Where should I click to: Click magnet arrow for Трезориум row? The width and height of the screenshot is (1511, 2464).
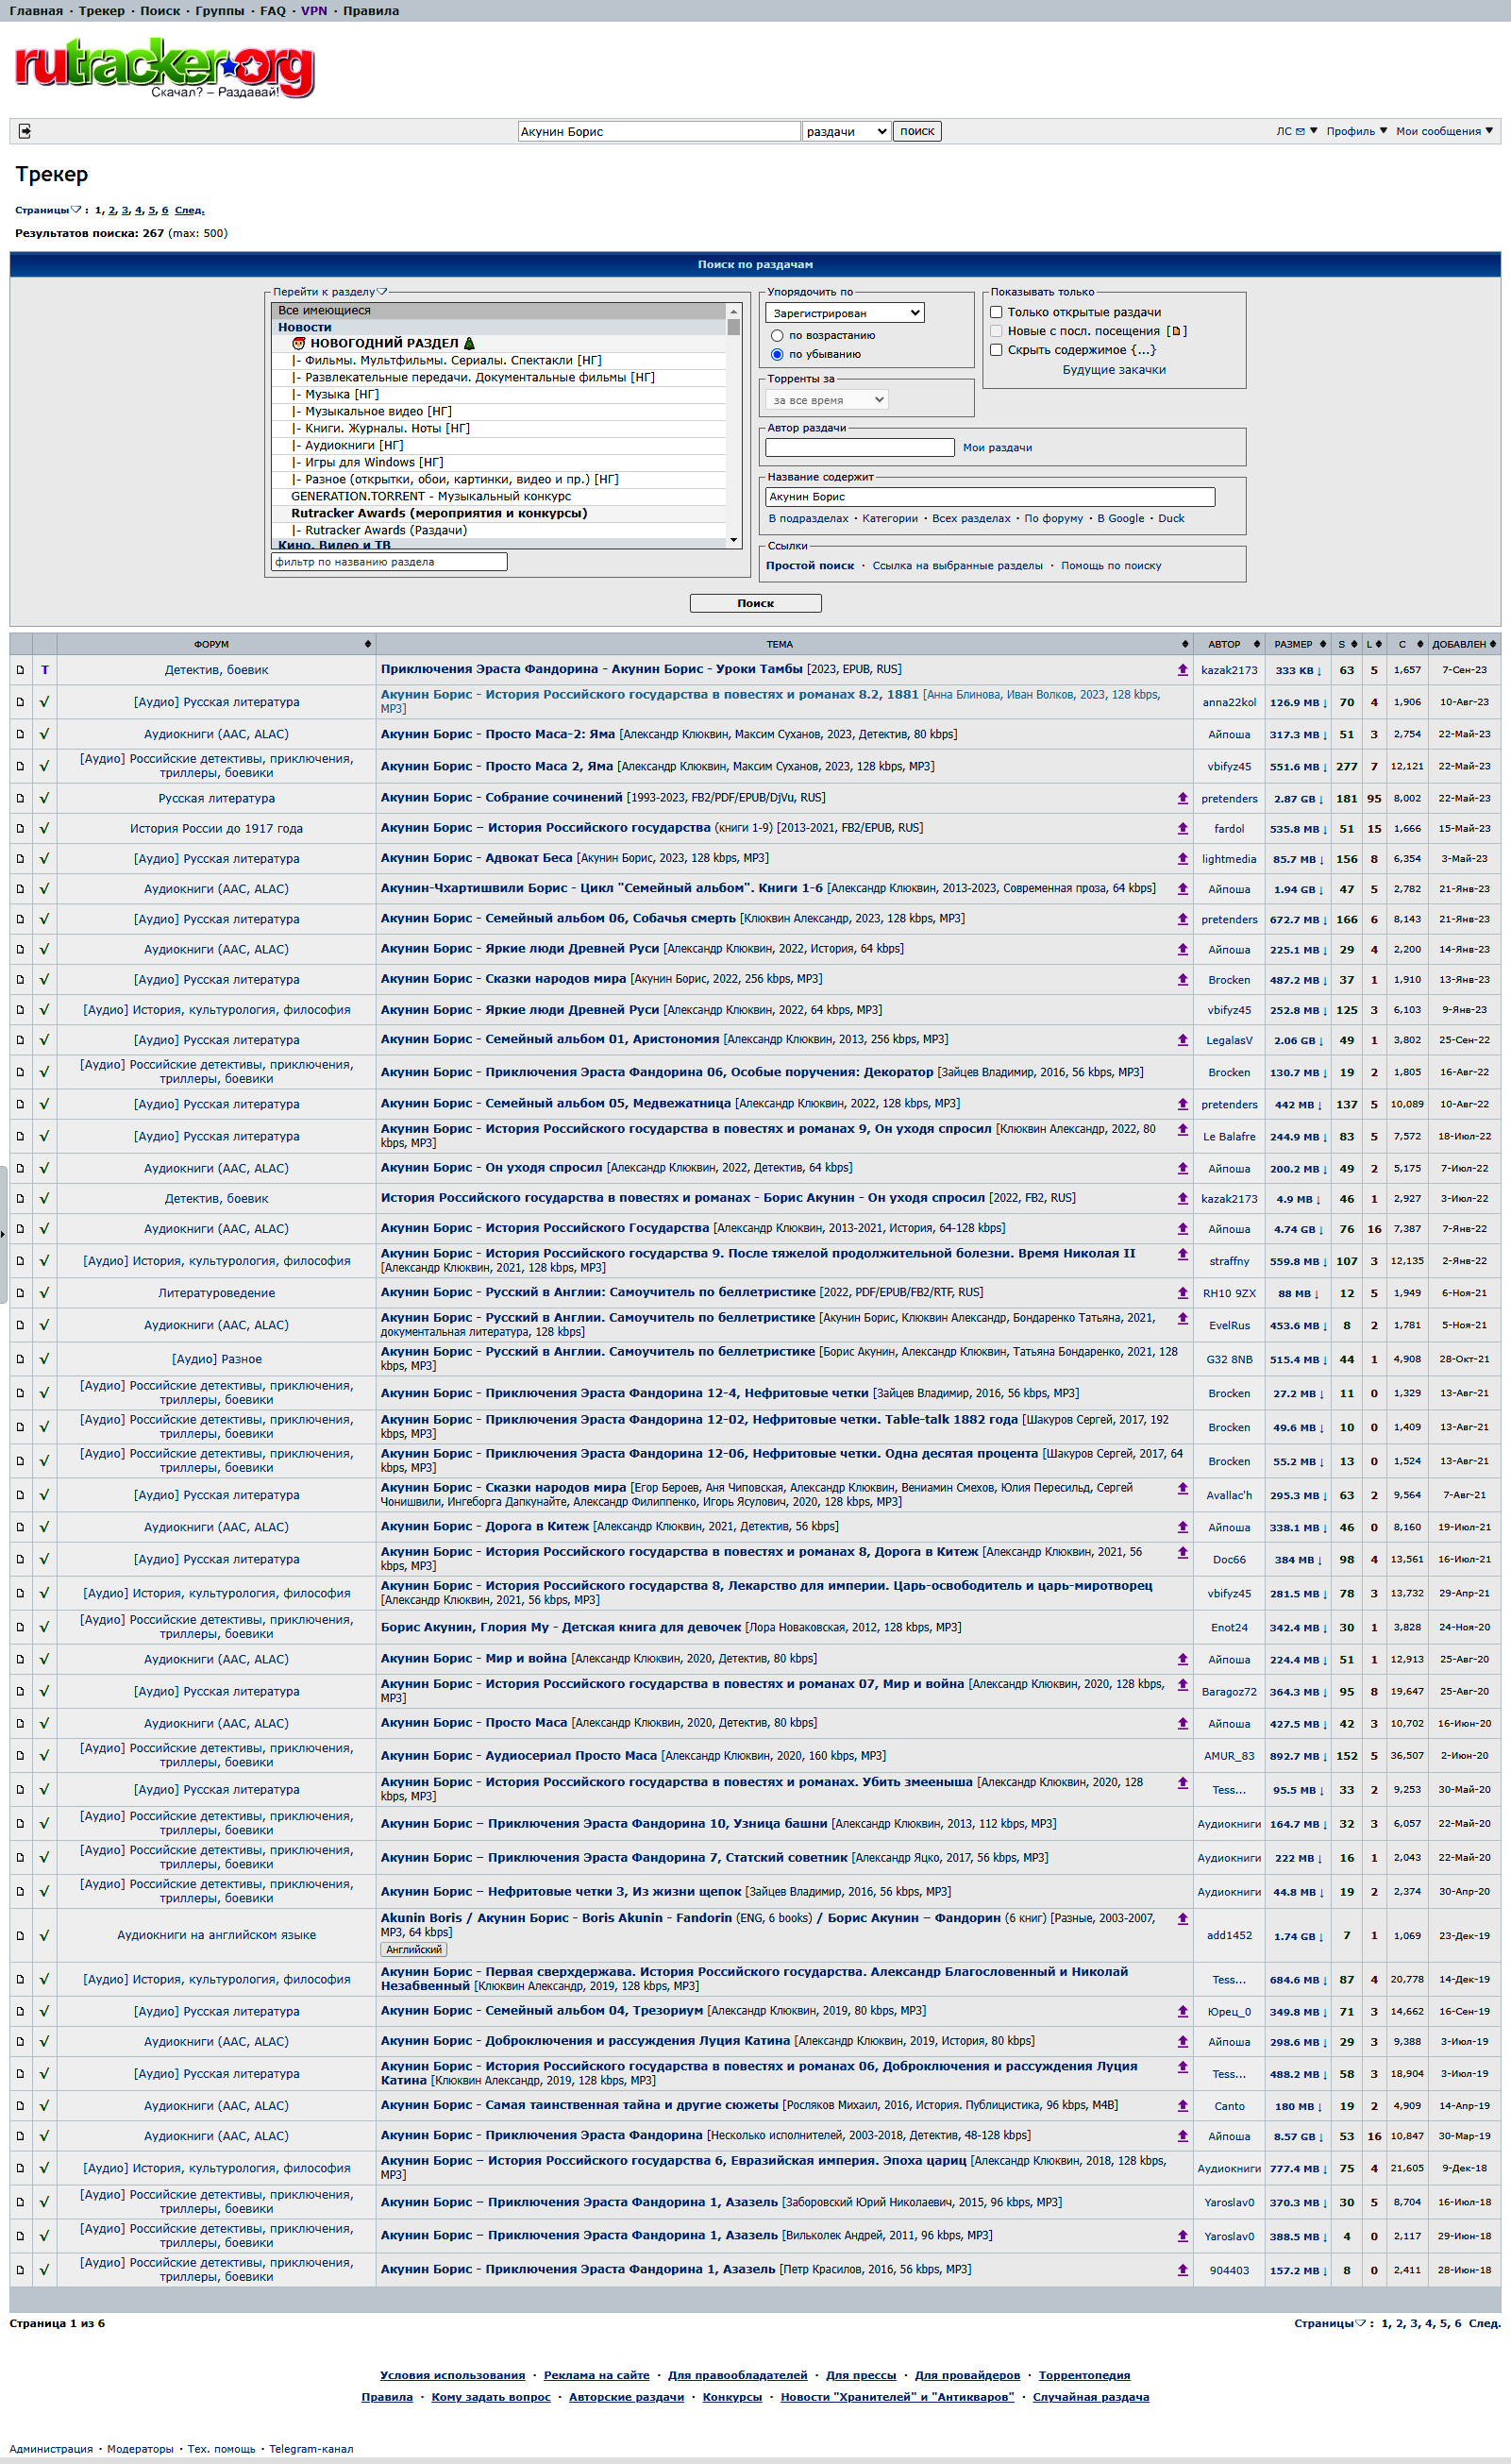click(x=1182, y=2011)
